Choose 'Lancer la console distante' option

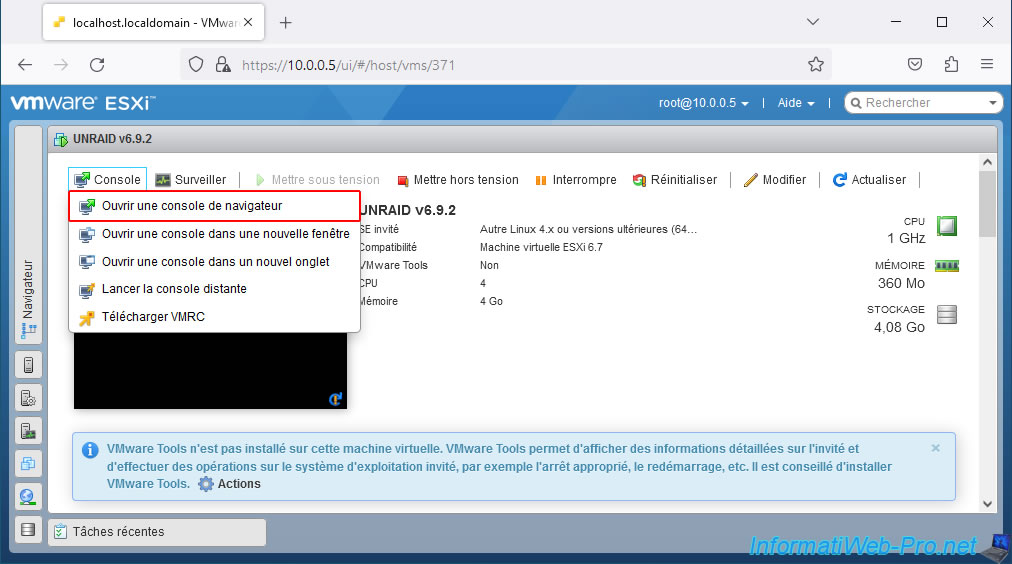(174, 289)
